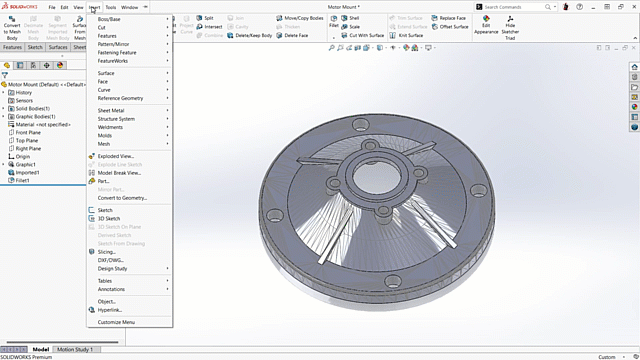Screen dimensions: 640x360
Task: Click Offset Surface tool
Action: coord(449,27)
